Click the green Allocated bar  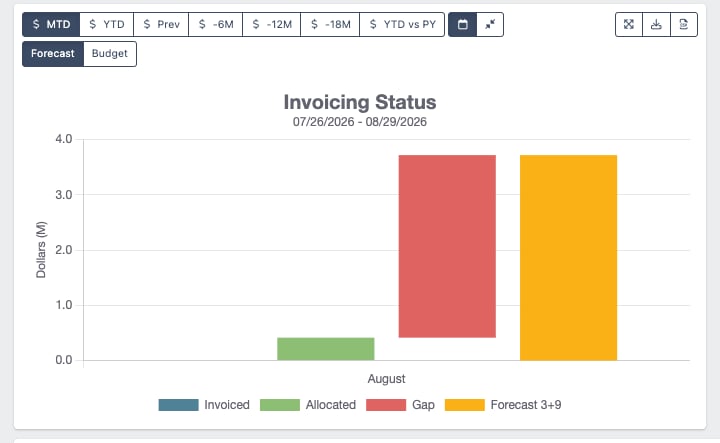[x=326, y=349]
